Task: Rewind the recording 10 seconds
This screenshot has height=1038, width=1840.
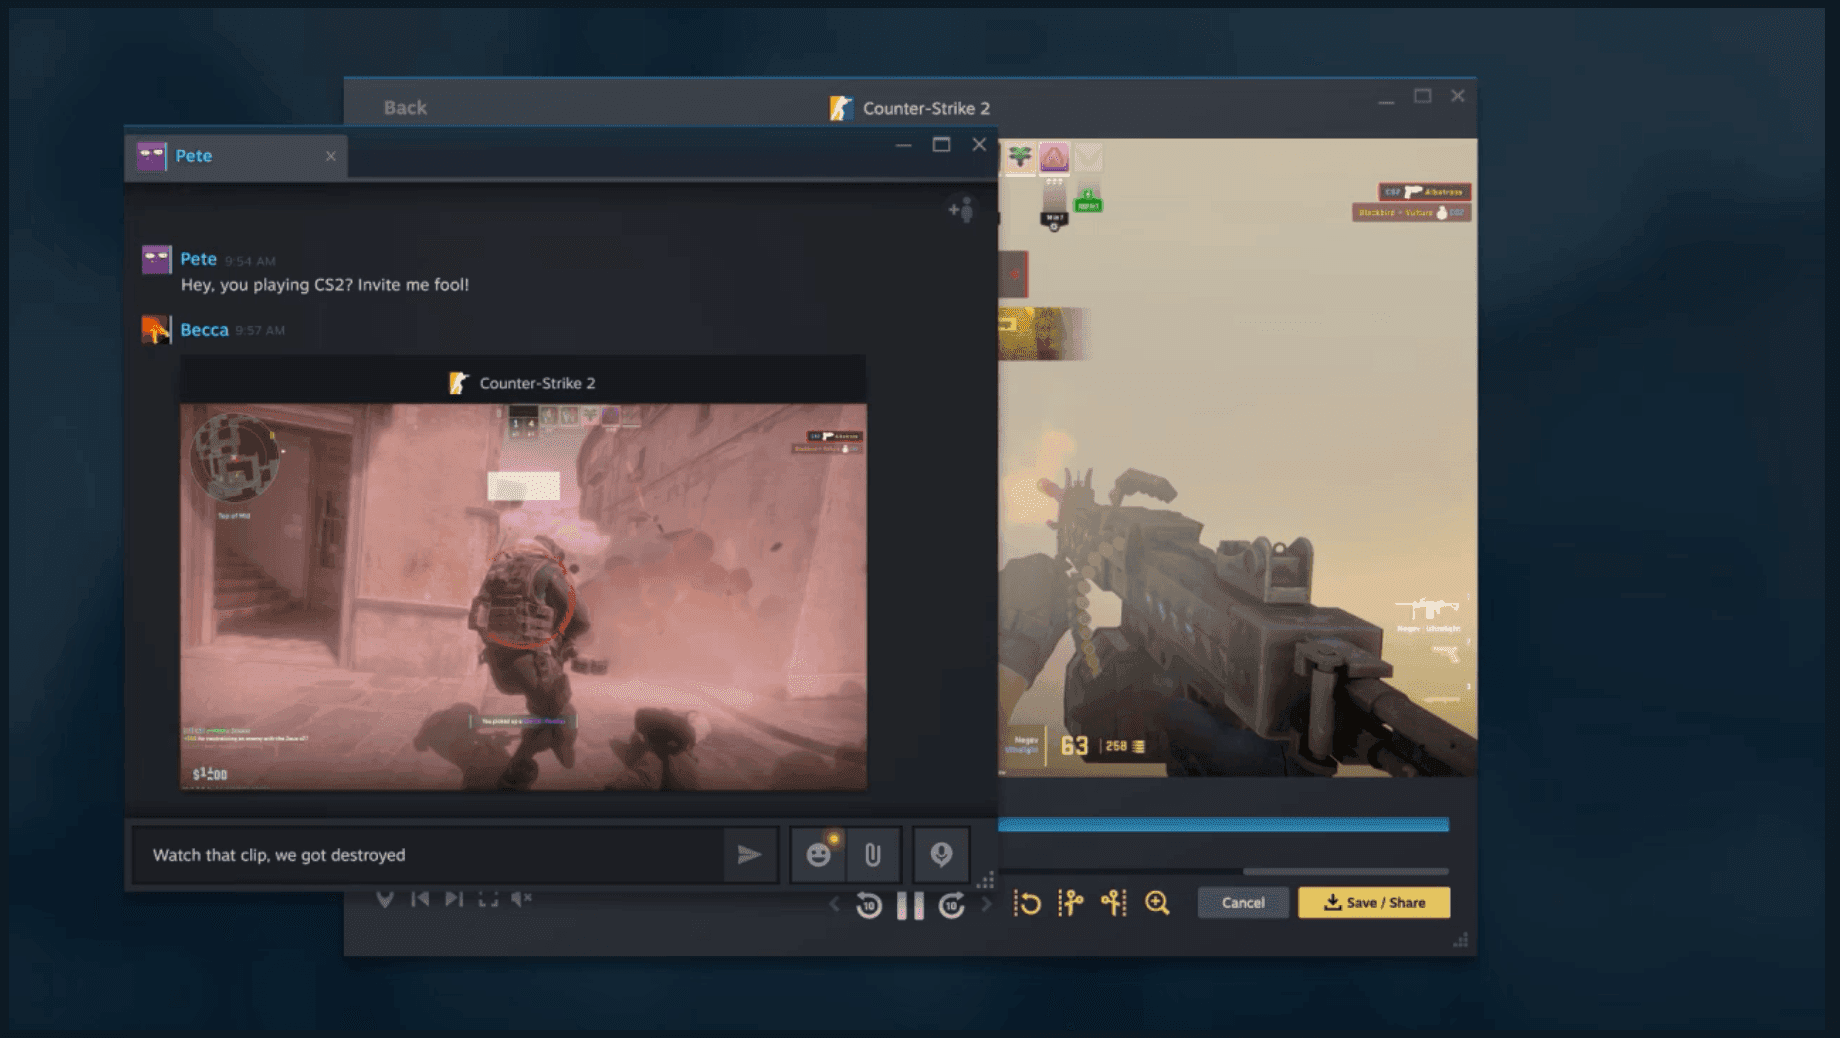Action: pyautogui.click(x=869, y=906)
